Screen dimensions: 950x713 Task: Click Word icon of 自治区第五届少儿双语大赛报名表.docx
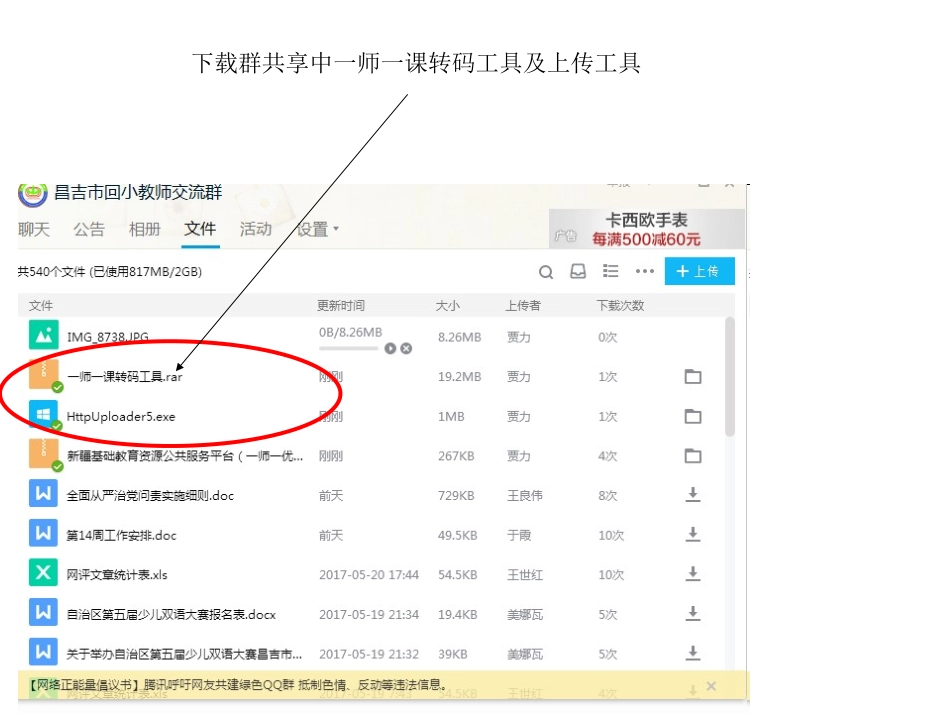pos(44,612)
